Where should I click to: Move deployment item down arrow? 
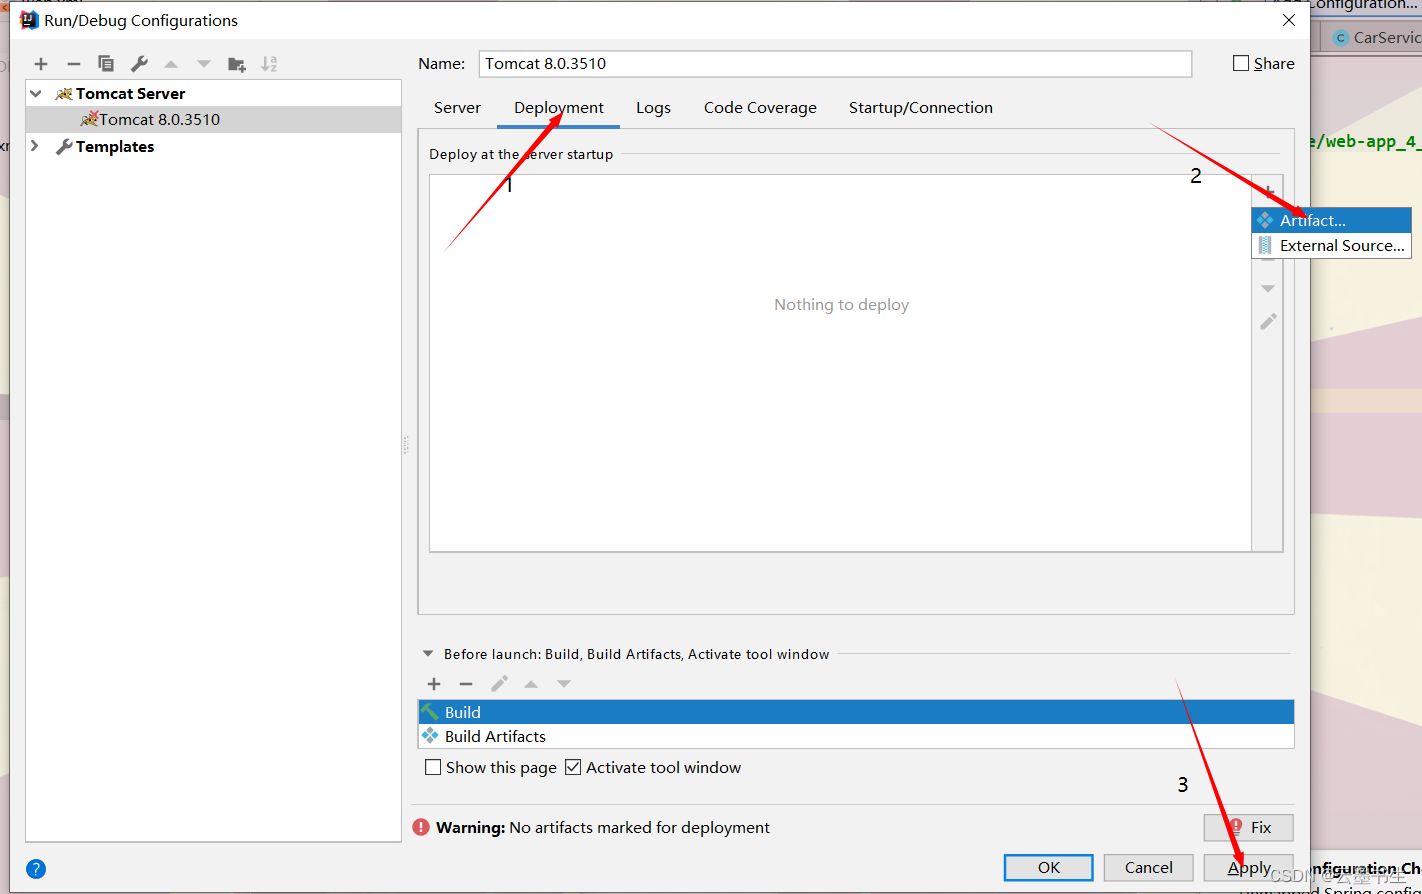tap(1268, 289)
